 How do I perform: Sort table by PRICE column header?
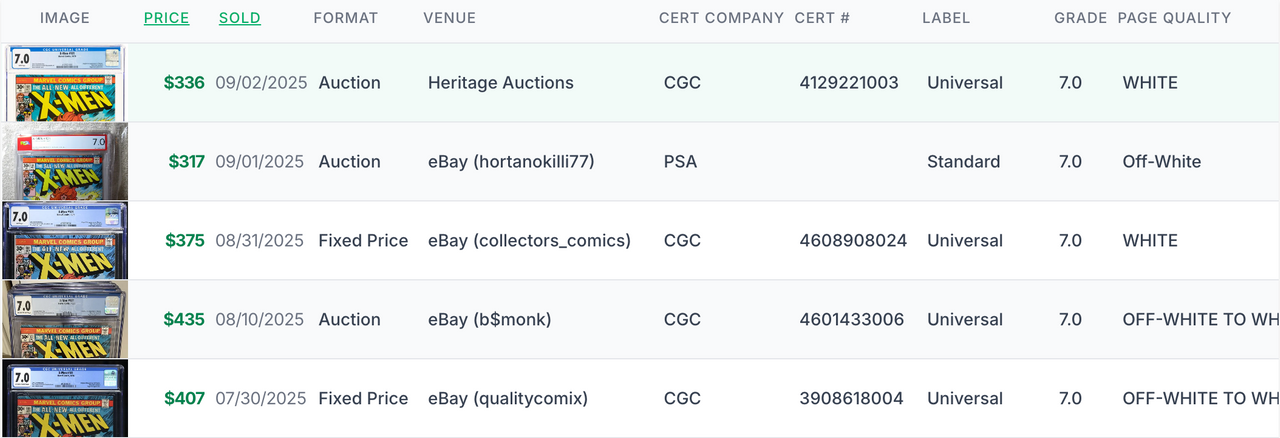[x=166, y=18]
